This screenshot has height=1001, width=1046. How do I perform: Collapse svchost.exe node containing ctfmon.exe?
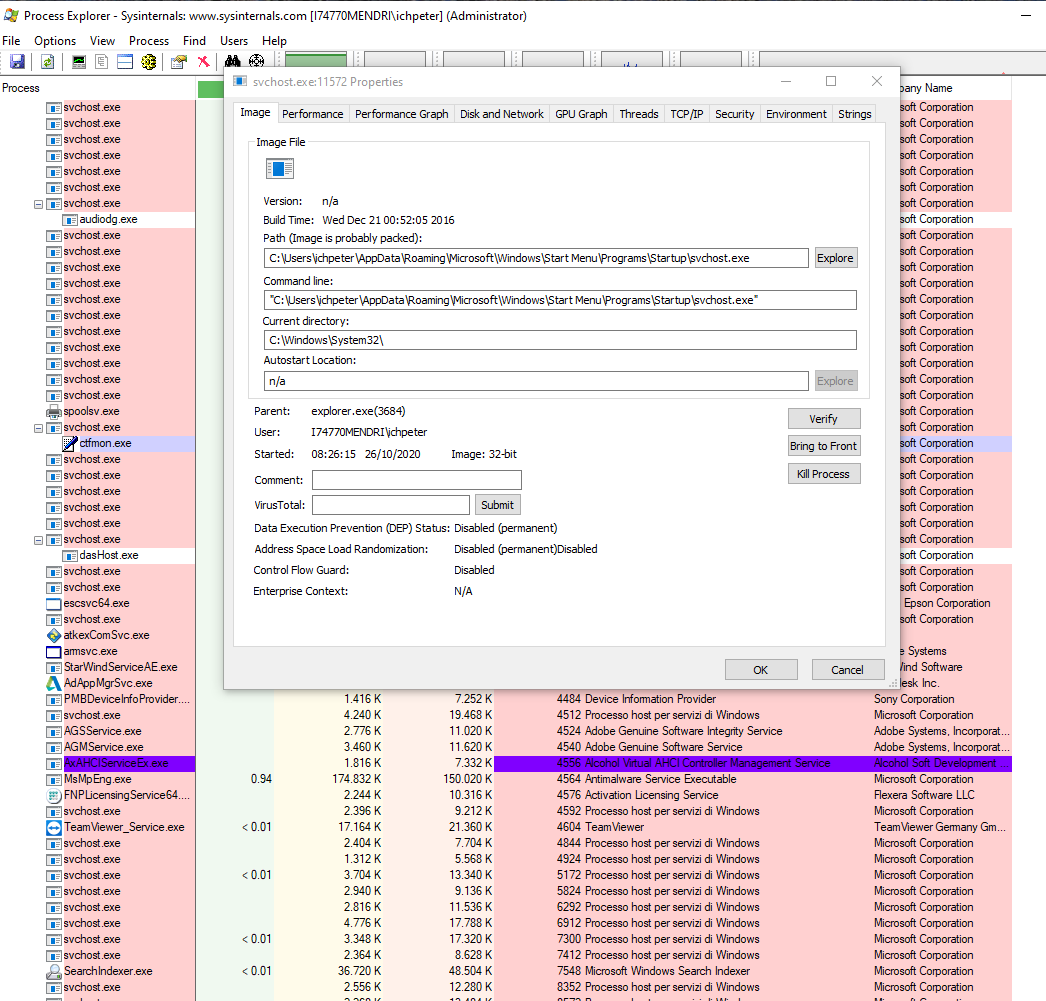point(39,428)
